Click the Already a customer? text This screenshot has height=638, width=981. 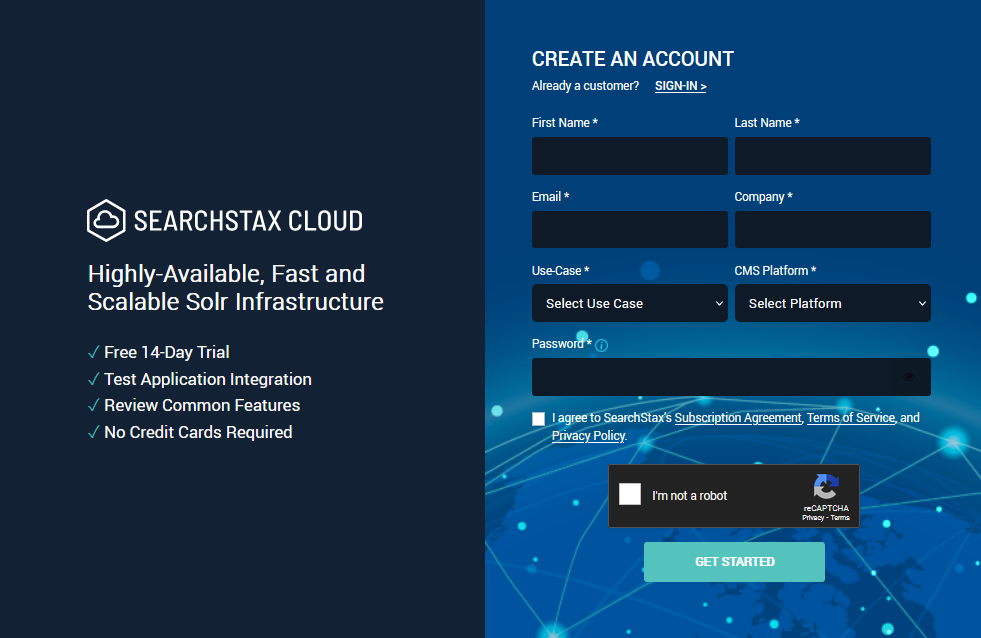(586, 86)
